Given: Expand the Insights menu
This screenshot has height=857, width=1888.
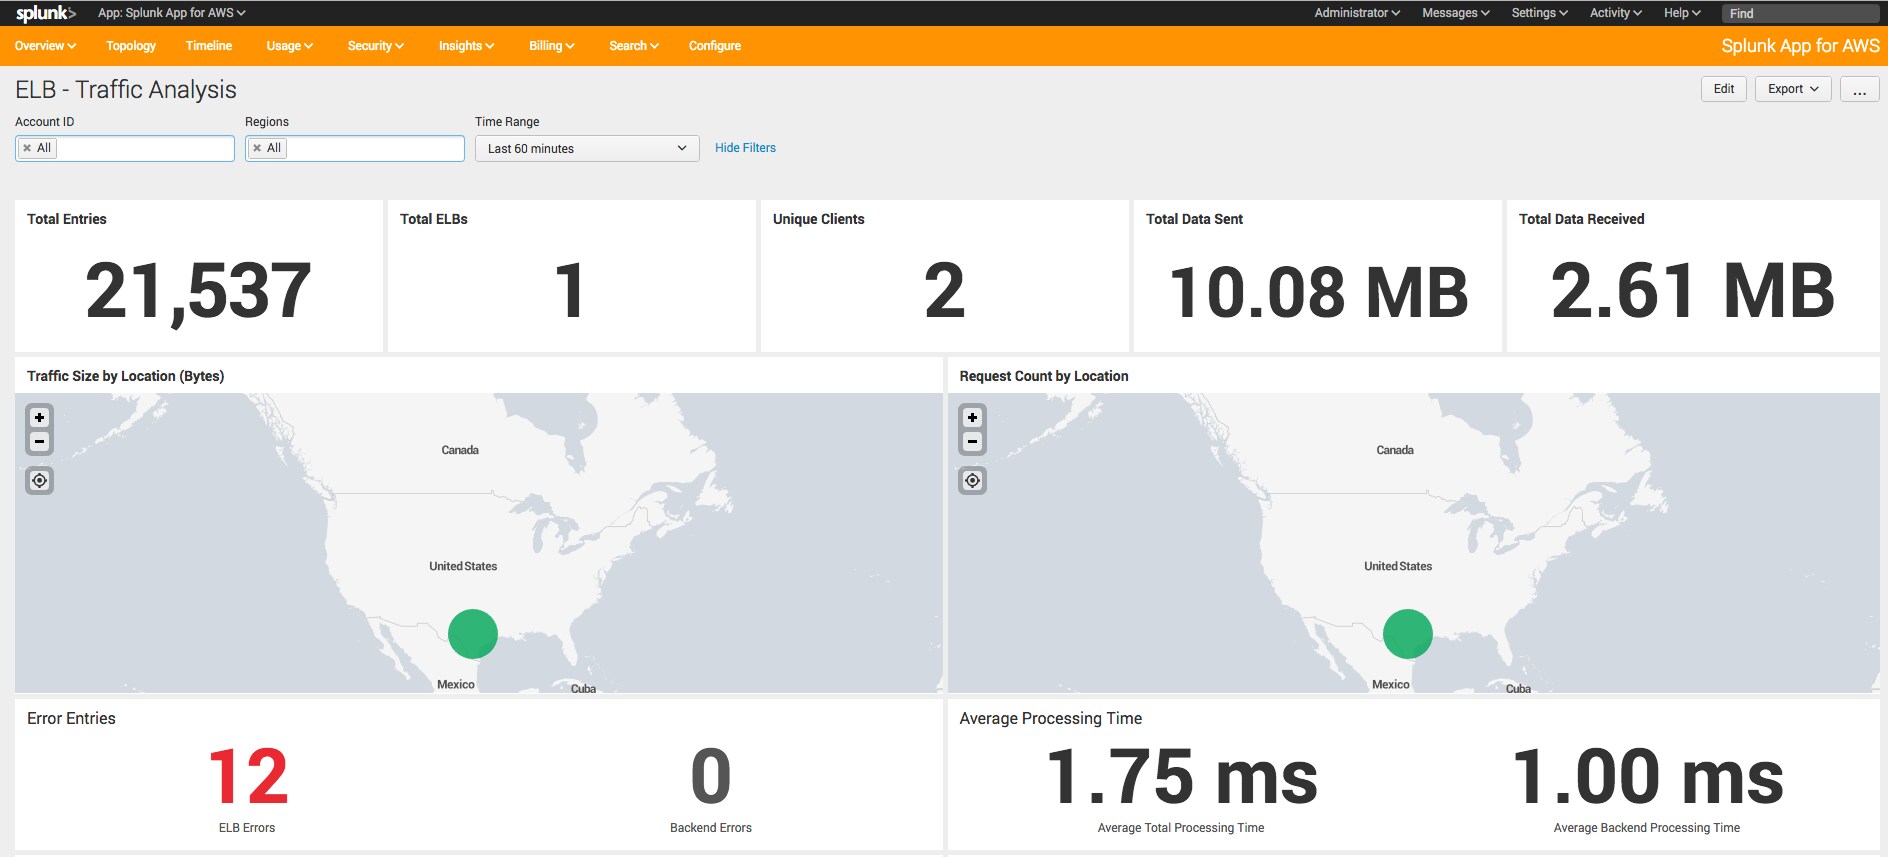Looking at the screenshot, I should coord(466,46).
